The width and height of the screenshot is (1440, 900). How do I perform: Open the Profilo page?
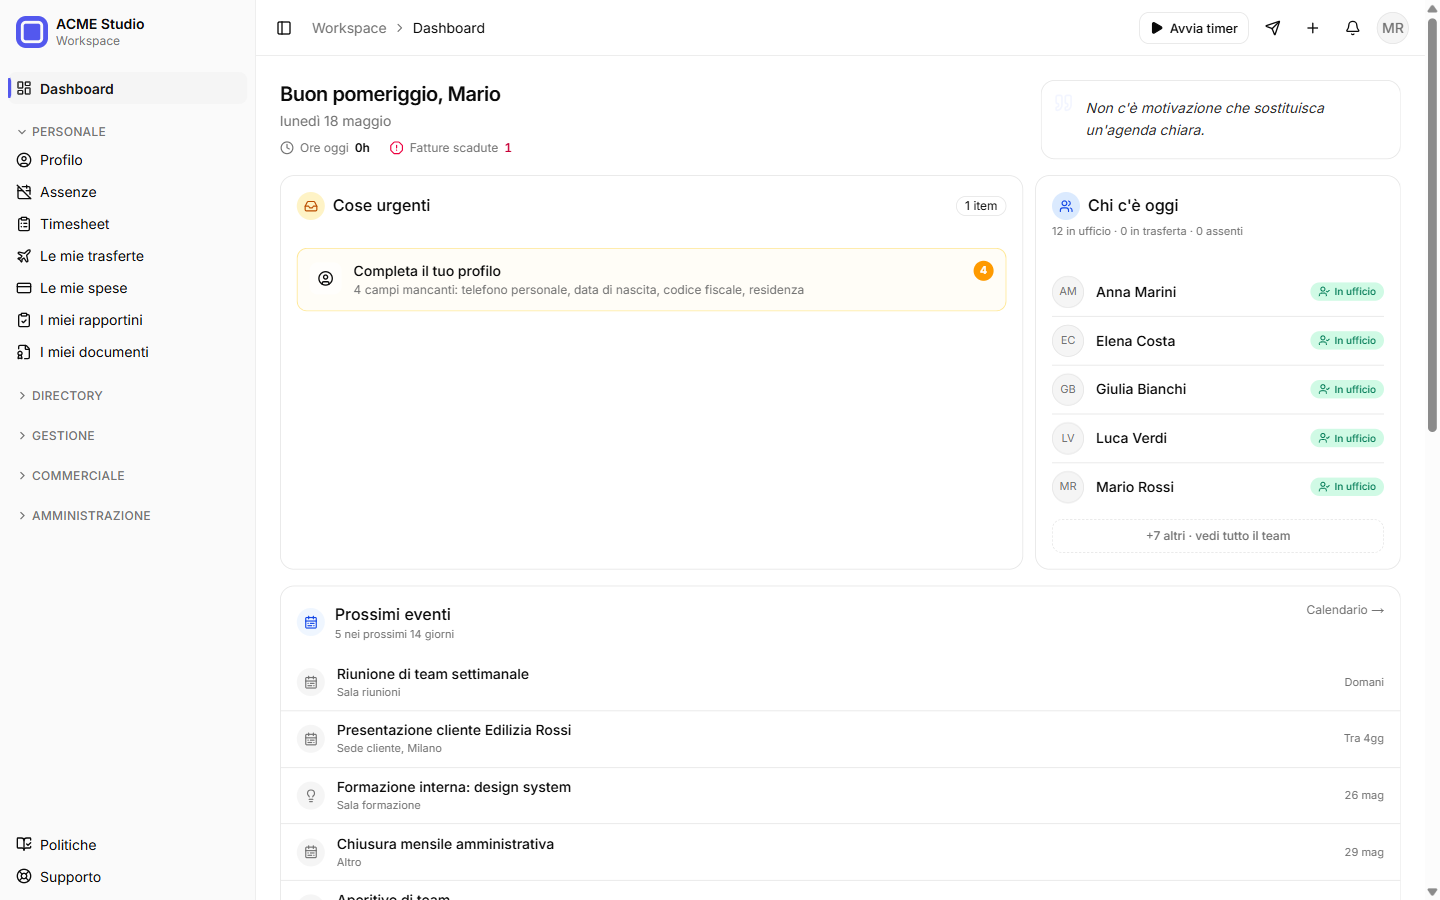tap(127, 160)
